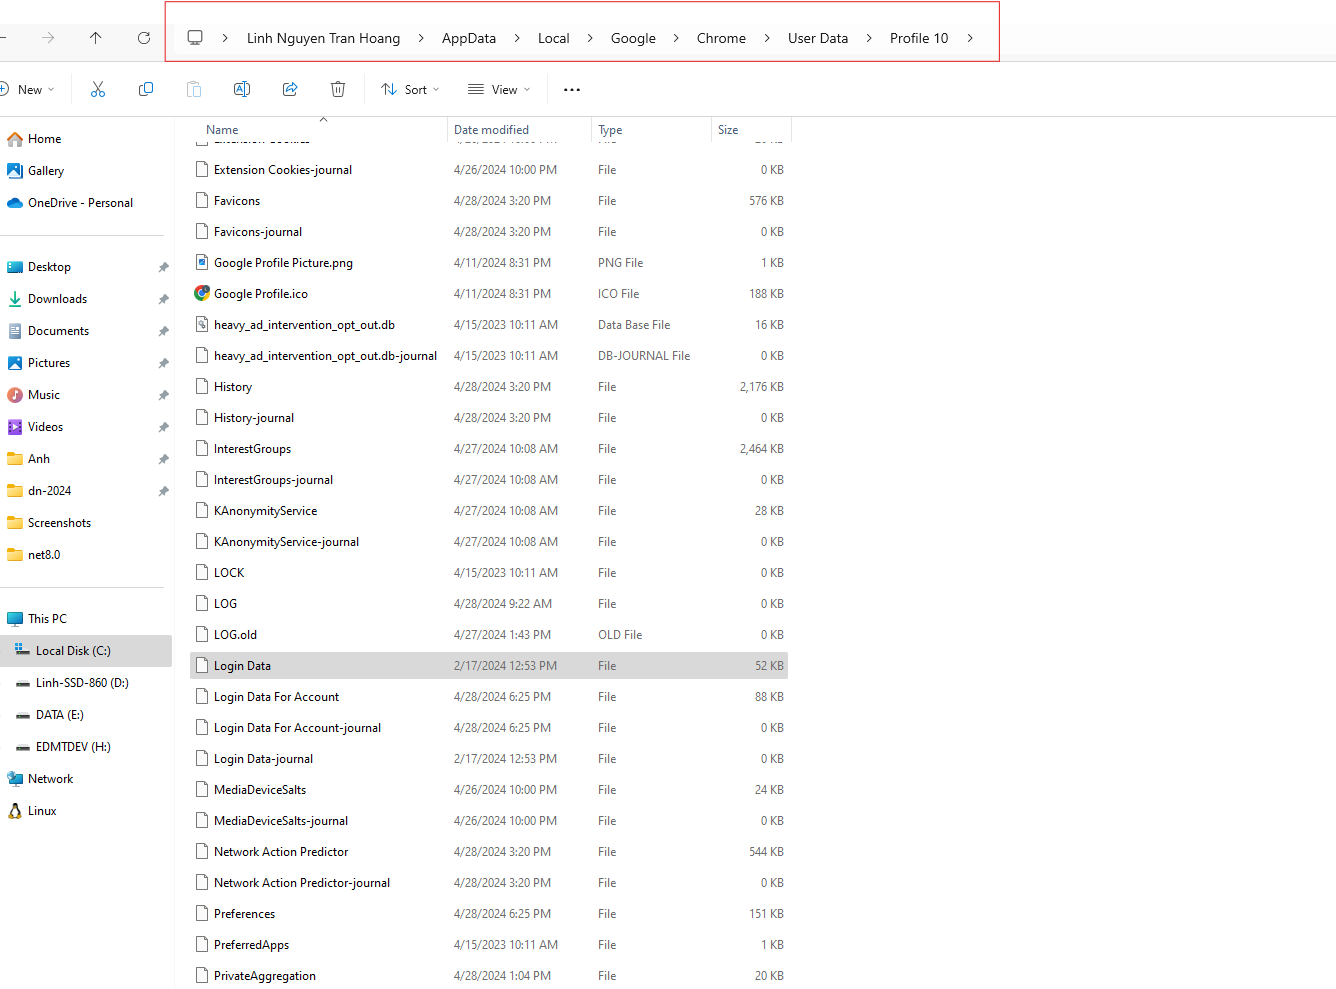Sort by Date modified column header
Screen dimensions: 1336x989
(x=491, y=130)
